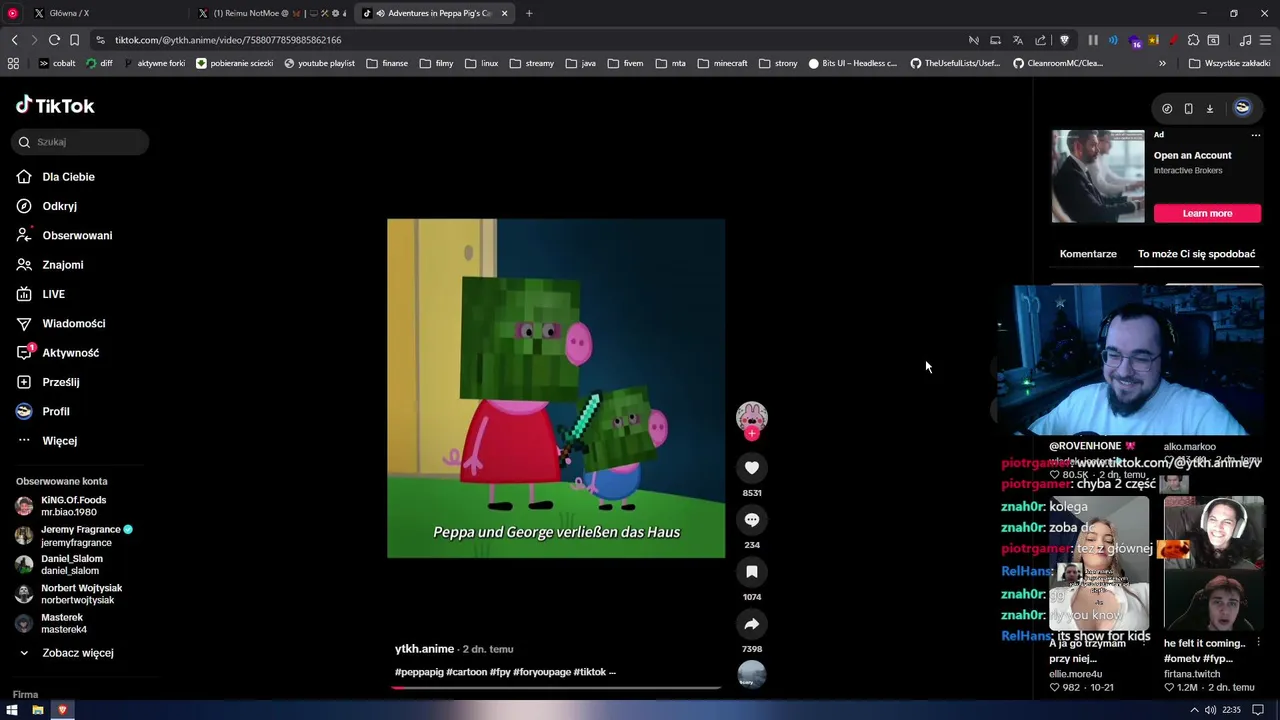Screen dimensions: 1280x720
Task: Open ytkh.anime creator profile link
Action: pyautogui.click(x=424, y=649)
